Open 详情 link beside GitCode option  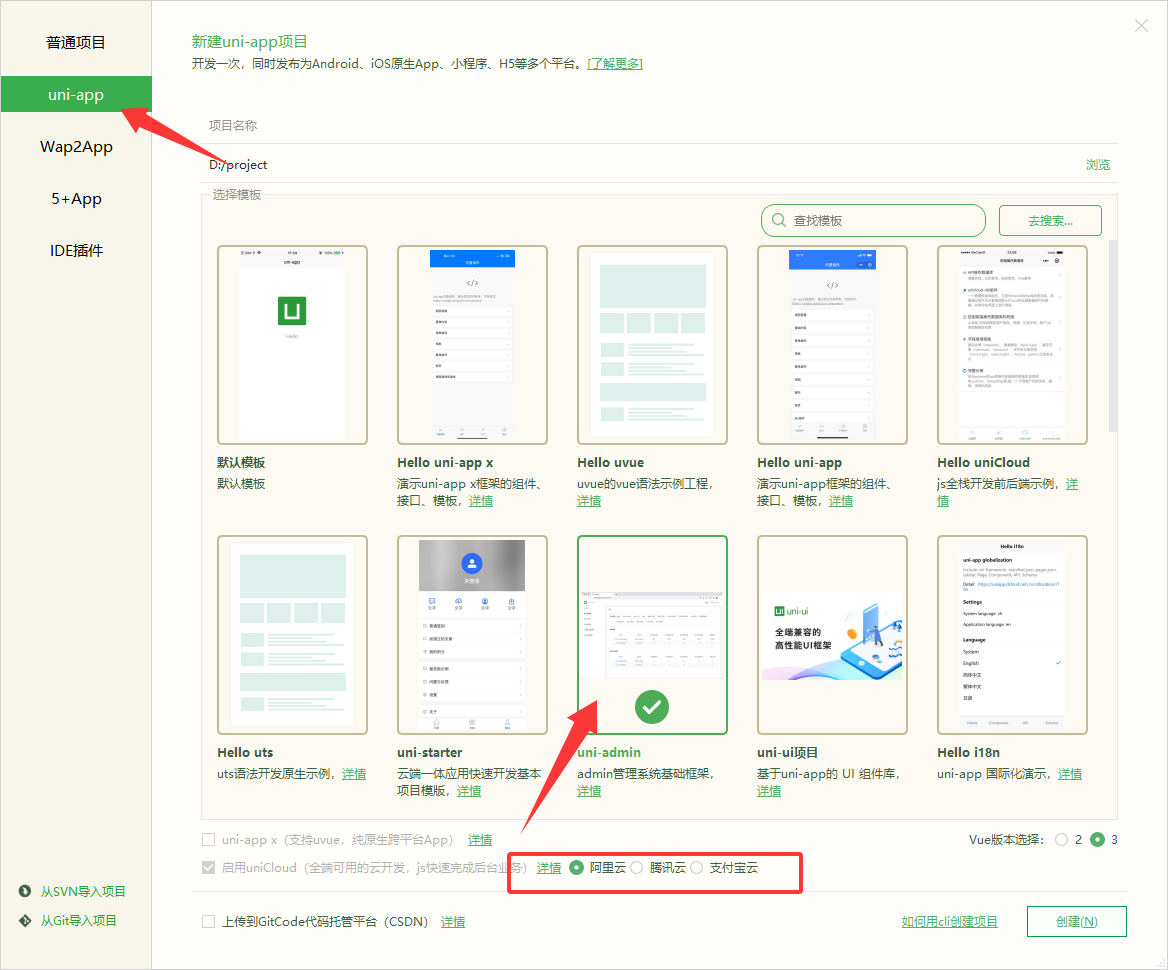pos(453,922)
